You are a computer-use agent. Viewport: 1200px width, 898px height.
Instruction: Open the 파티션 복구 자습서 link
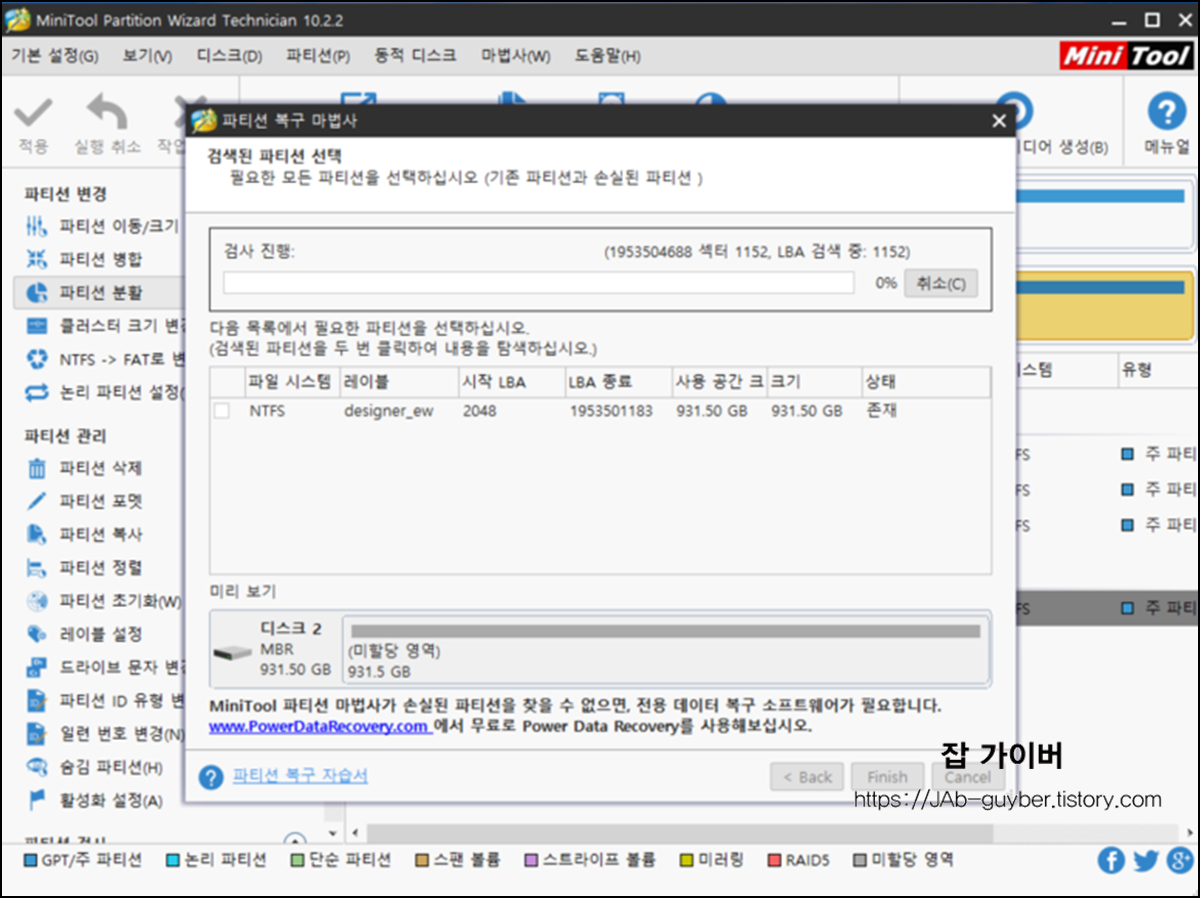[300, 775]
